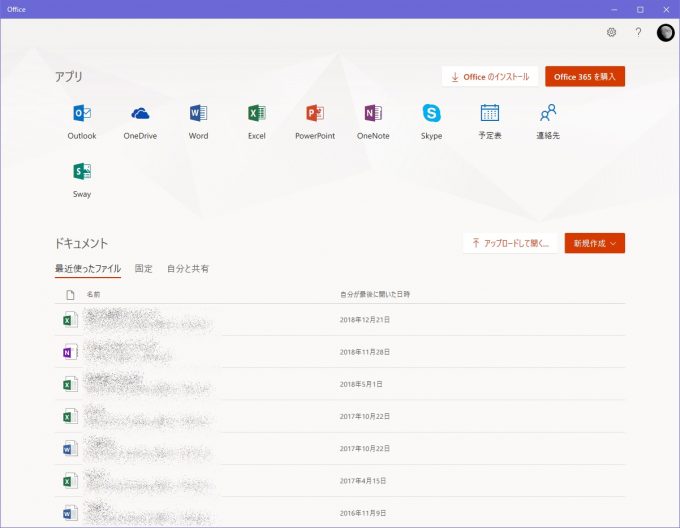This screenshot has width=680, height=528.
Task: Open the Outlook app icon
Action: tap(82, 114)
